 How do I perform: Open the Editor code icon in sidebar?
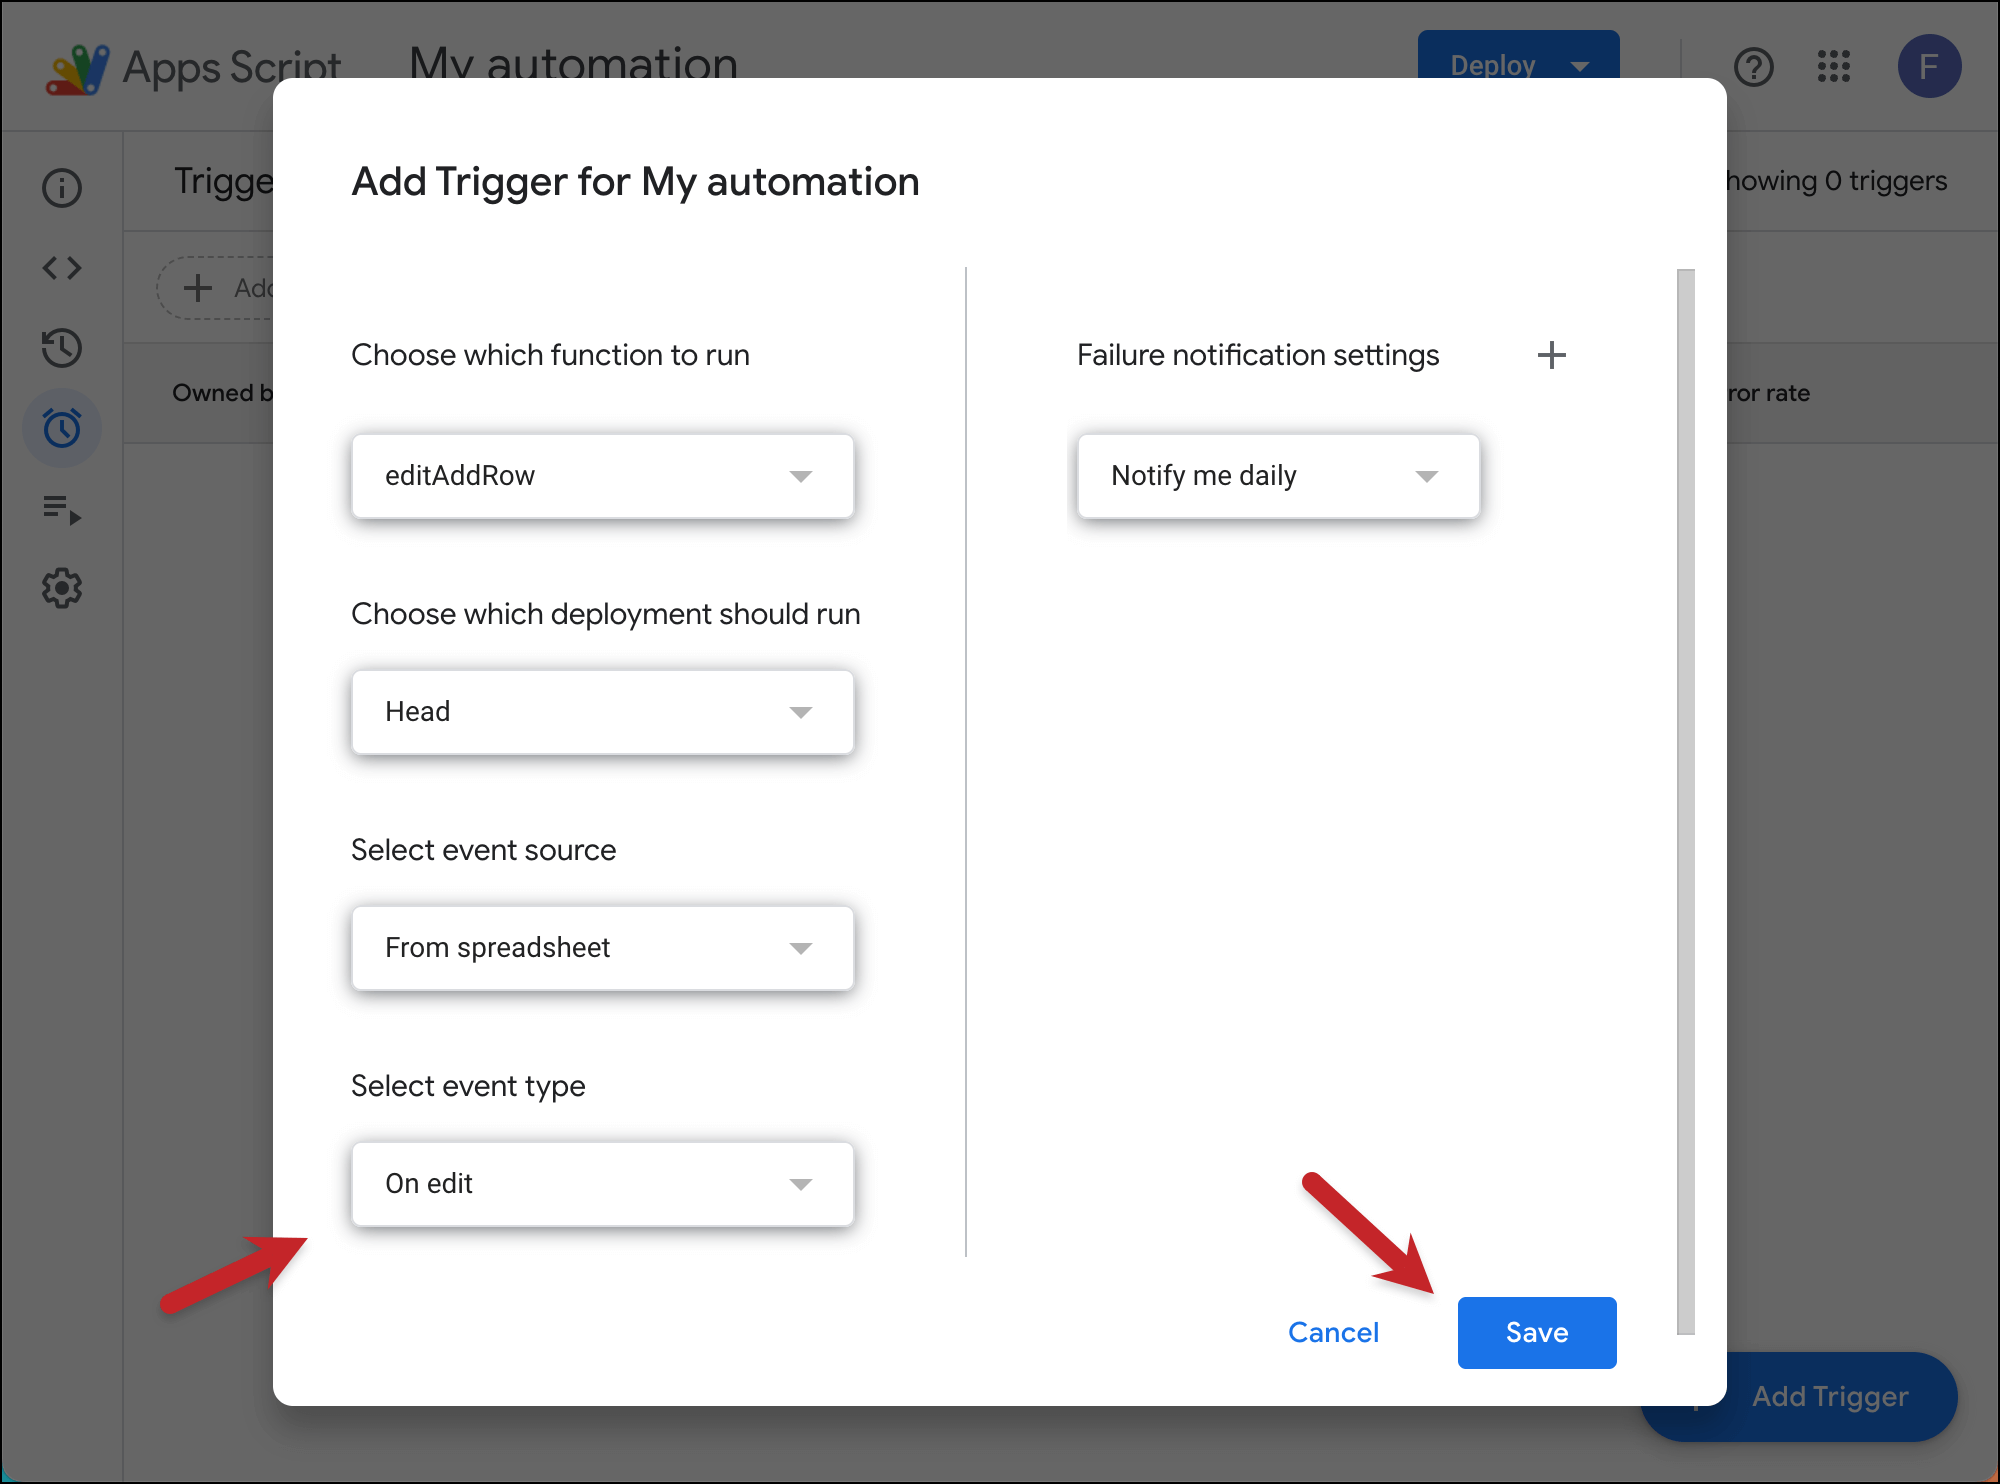pos(62,268)
